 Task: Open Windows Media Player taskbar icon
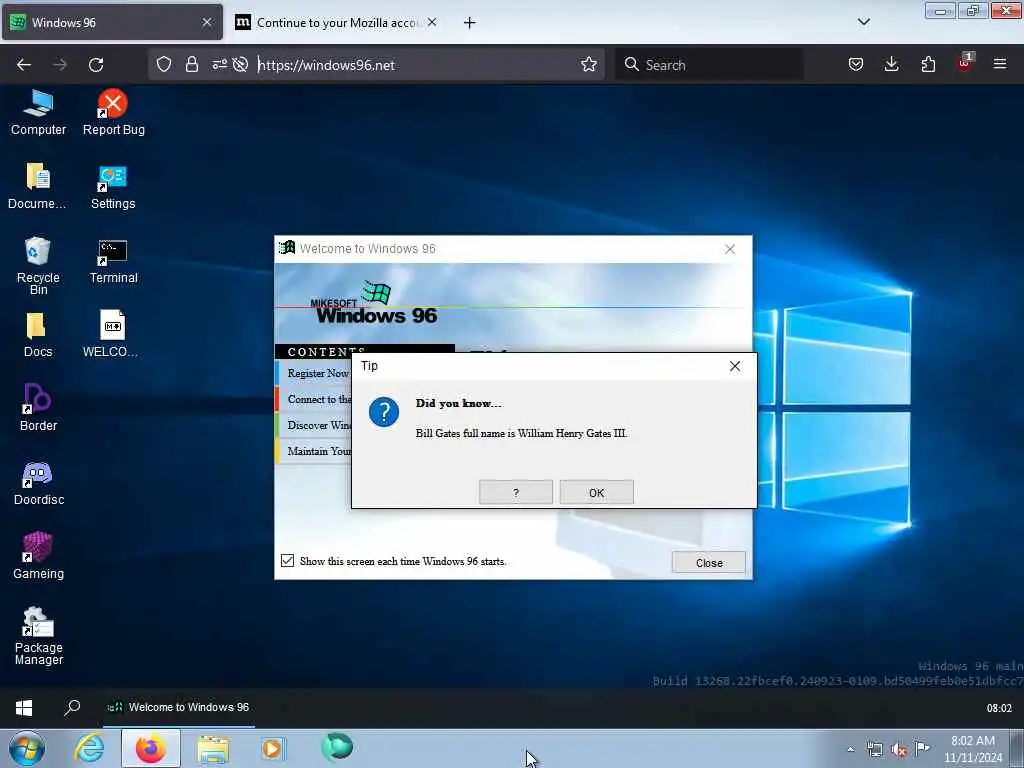click(273, 748)
